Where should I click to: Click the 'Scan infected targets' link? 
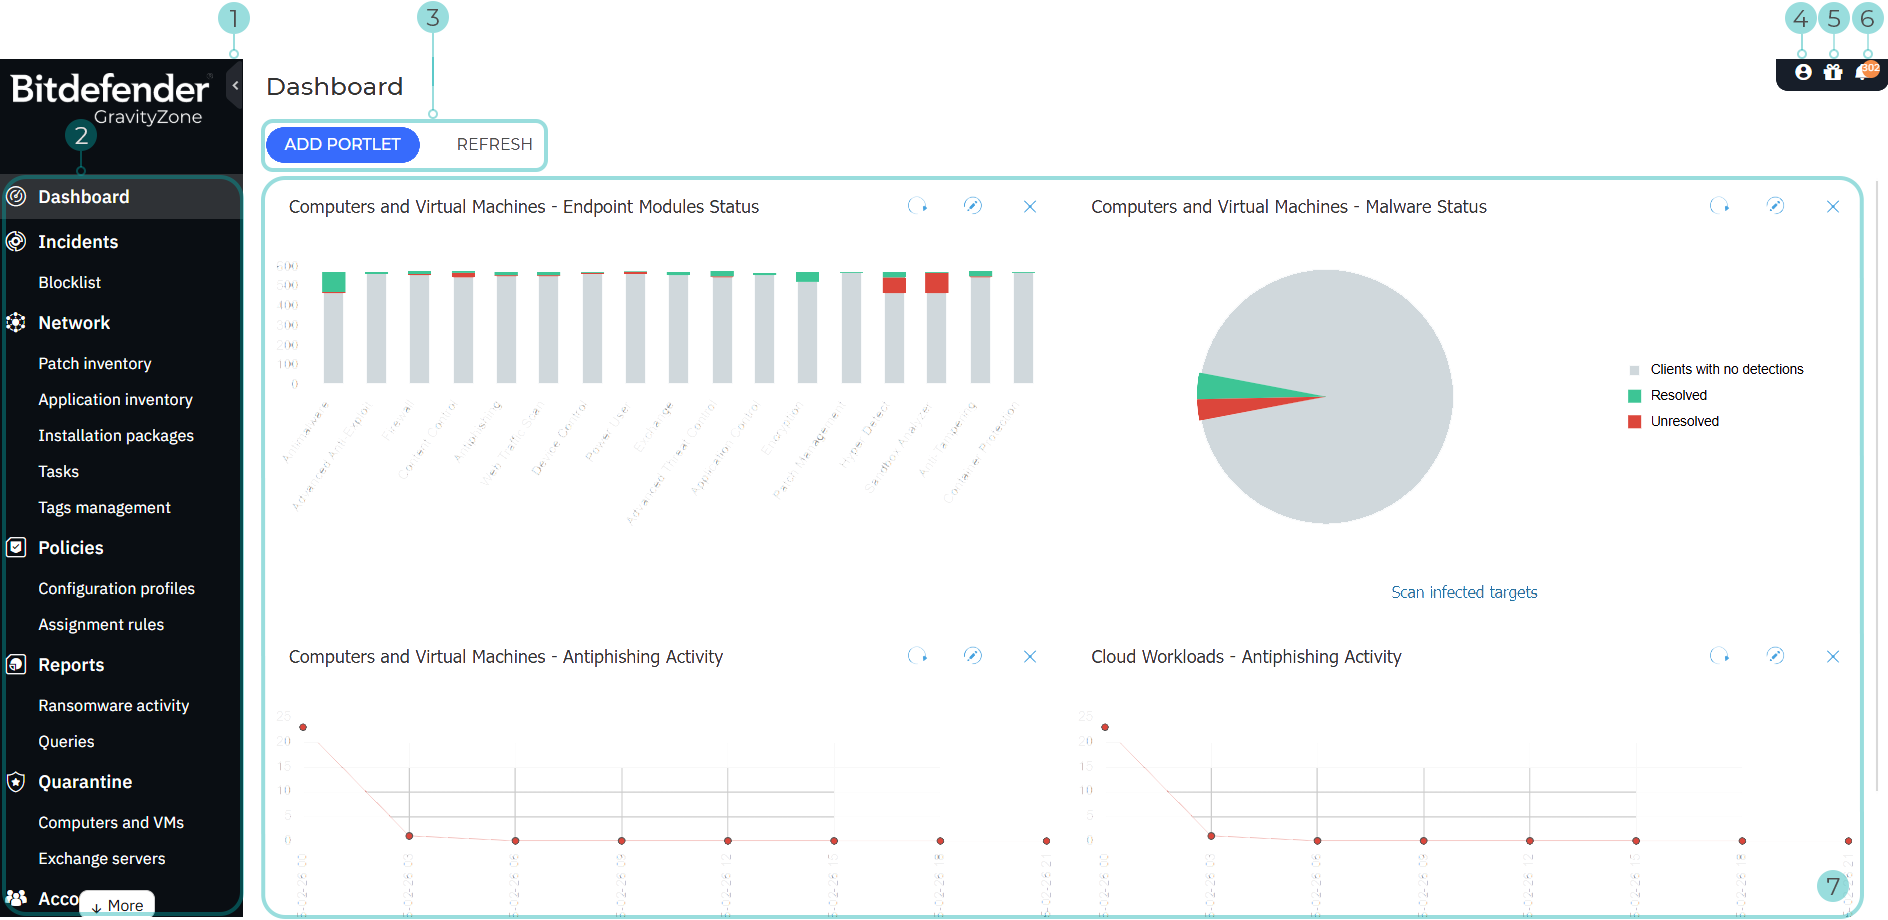(1464, 591)
